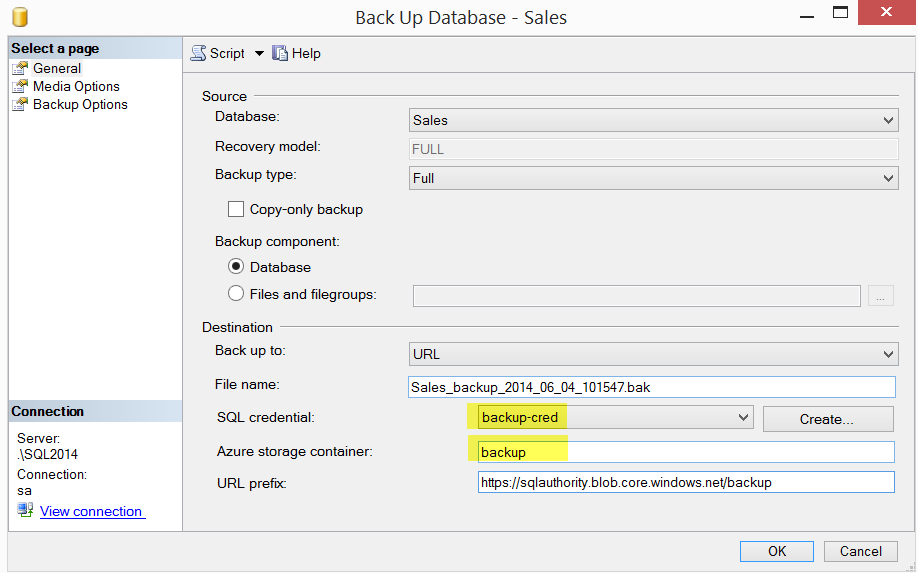This screenshot has width=918, height=573.
Task: Switch to the Backup Options page
Action: [80, 104]
